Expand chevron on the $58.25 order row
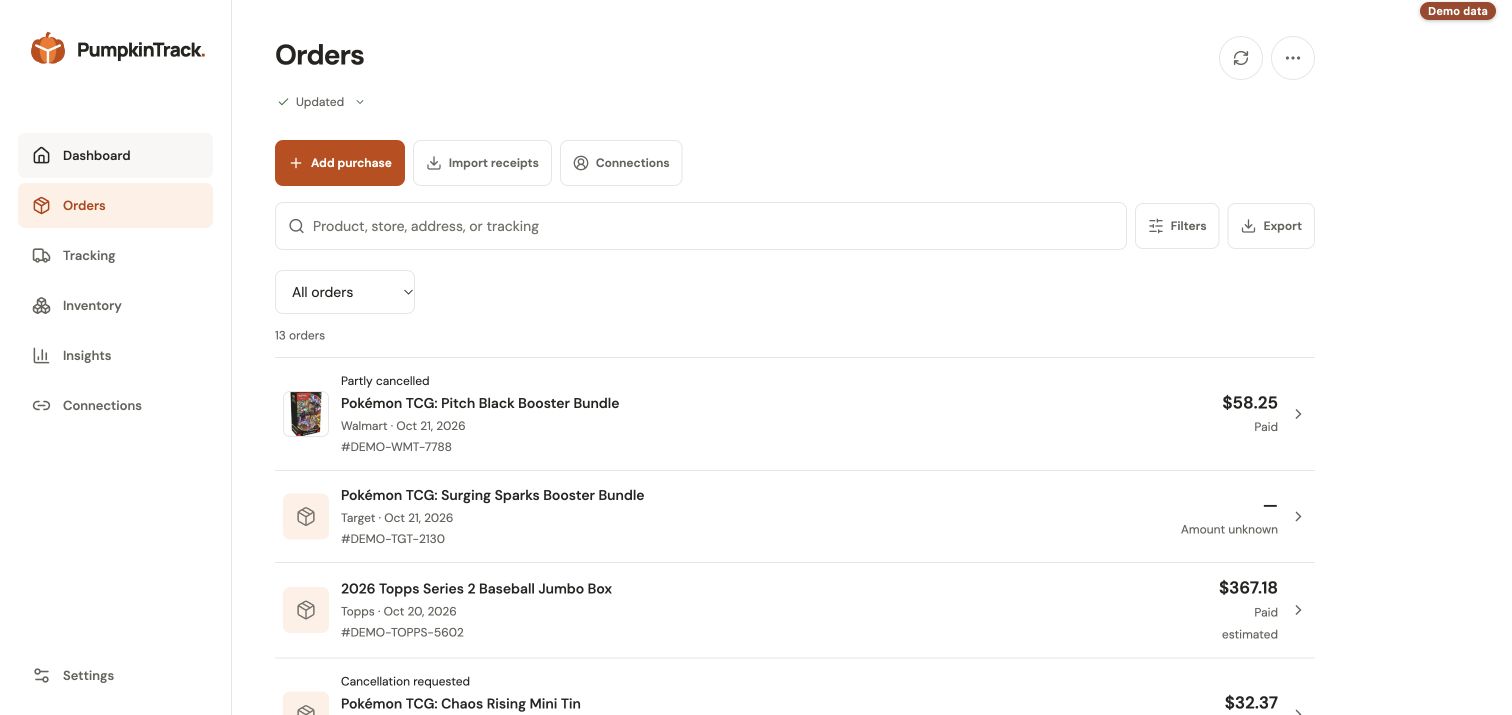The height and width of the screenshot is (715, 1512). point(1298,414)
